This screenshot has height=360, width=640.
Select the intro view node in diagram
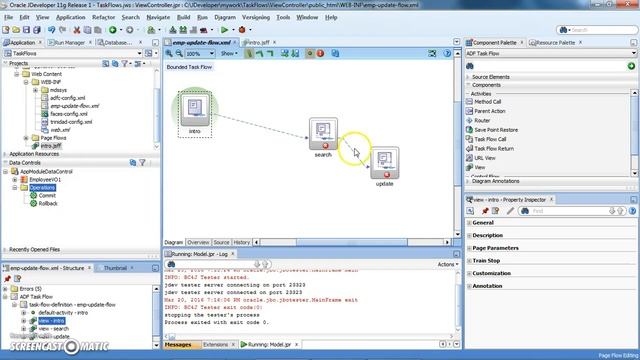(x=195, y=113)
